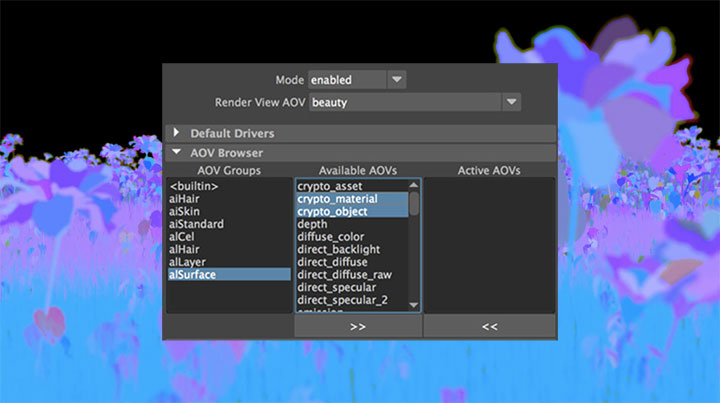Select aiStandard in AOV Groups list
The width and height of the screenshot is (720, 403).
coord(196,224)
